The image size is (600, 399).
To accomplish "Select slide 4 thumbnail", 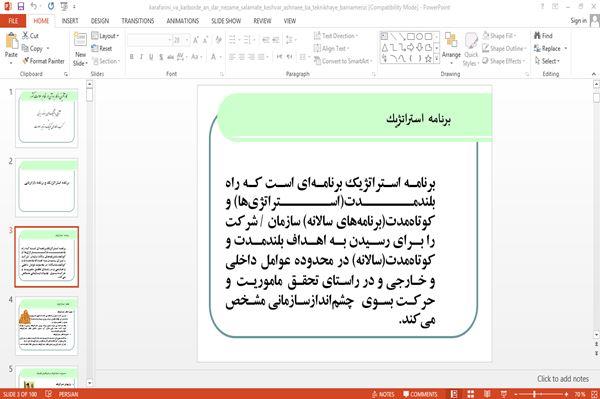I will click(x=47, y=326).
